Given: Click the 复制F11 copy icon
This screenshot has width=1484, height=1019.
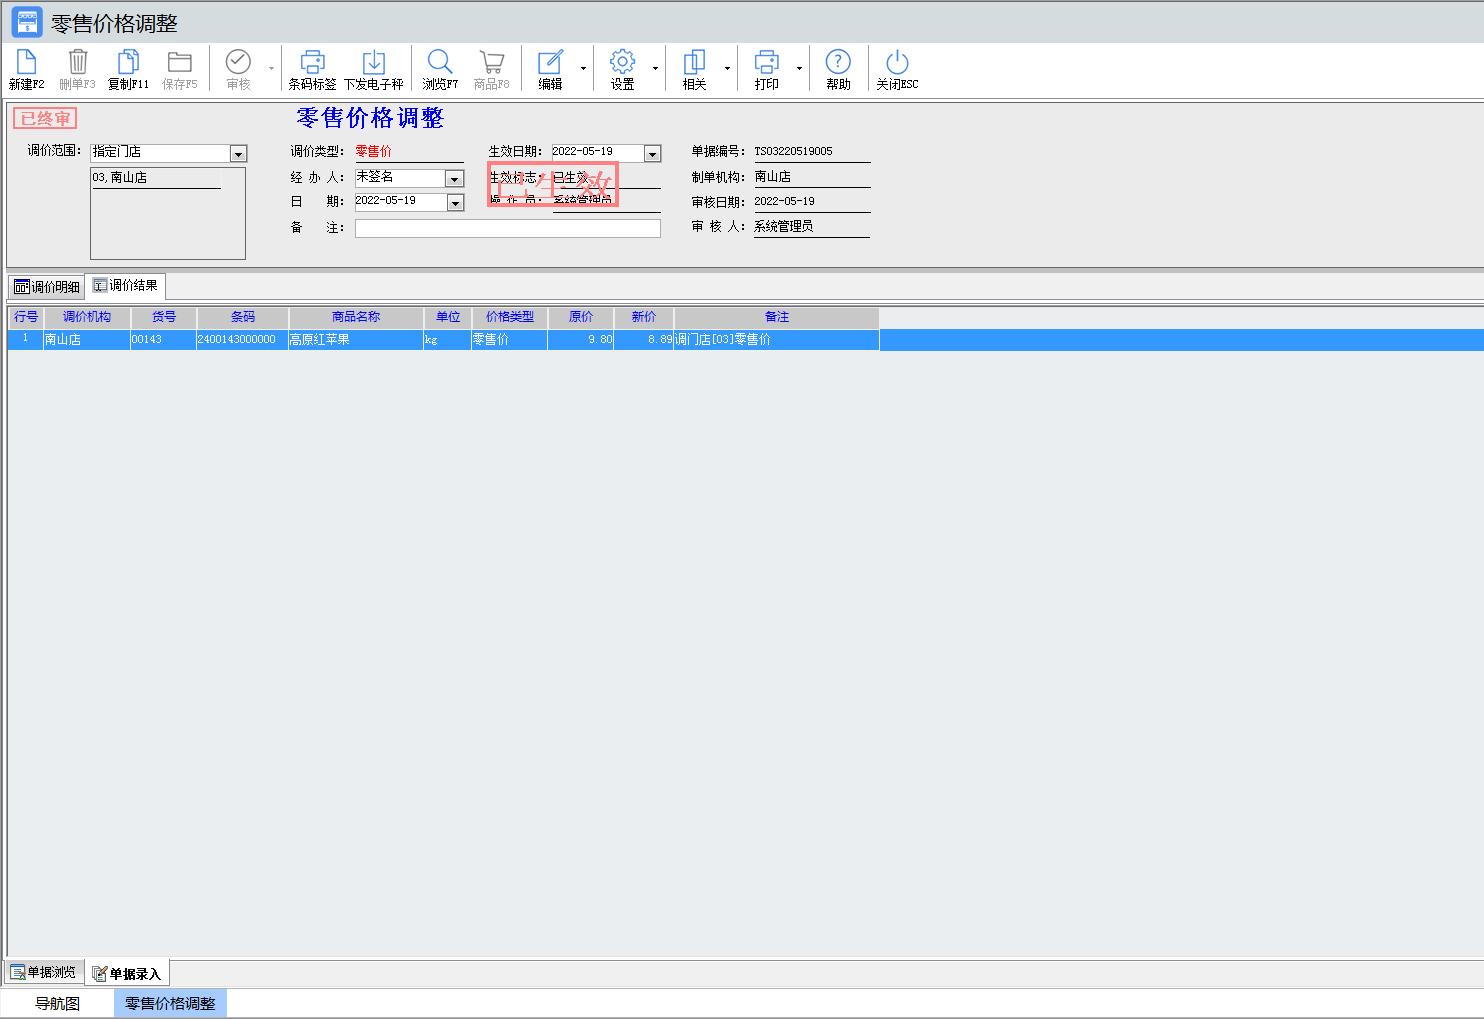Looking at the screenshot, I should [128, 63].
